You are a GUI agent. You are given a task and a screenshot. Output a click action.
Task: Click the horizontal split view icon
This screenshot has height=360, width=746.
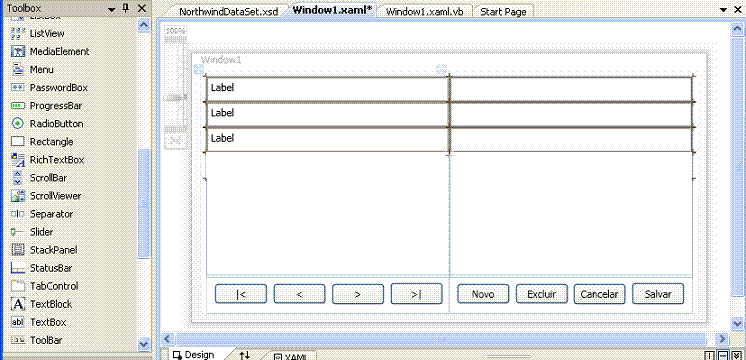point(723,355)
